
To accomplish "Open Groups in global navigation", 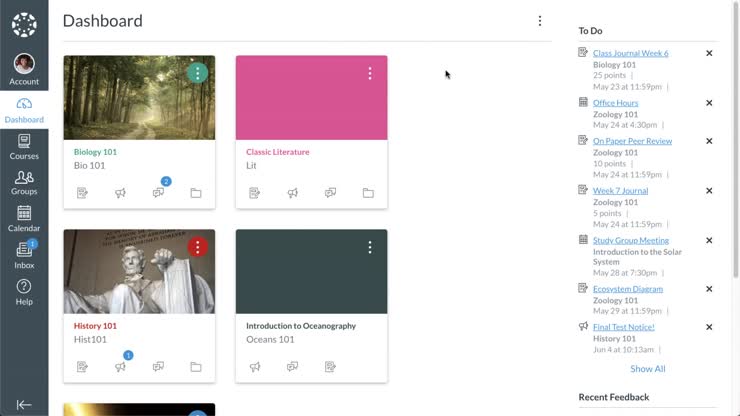I will point(24,183).
